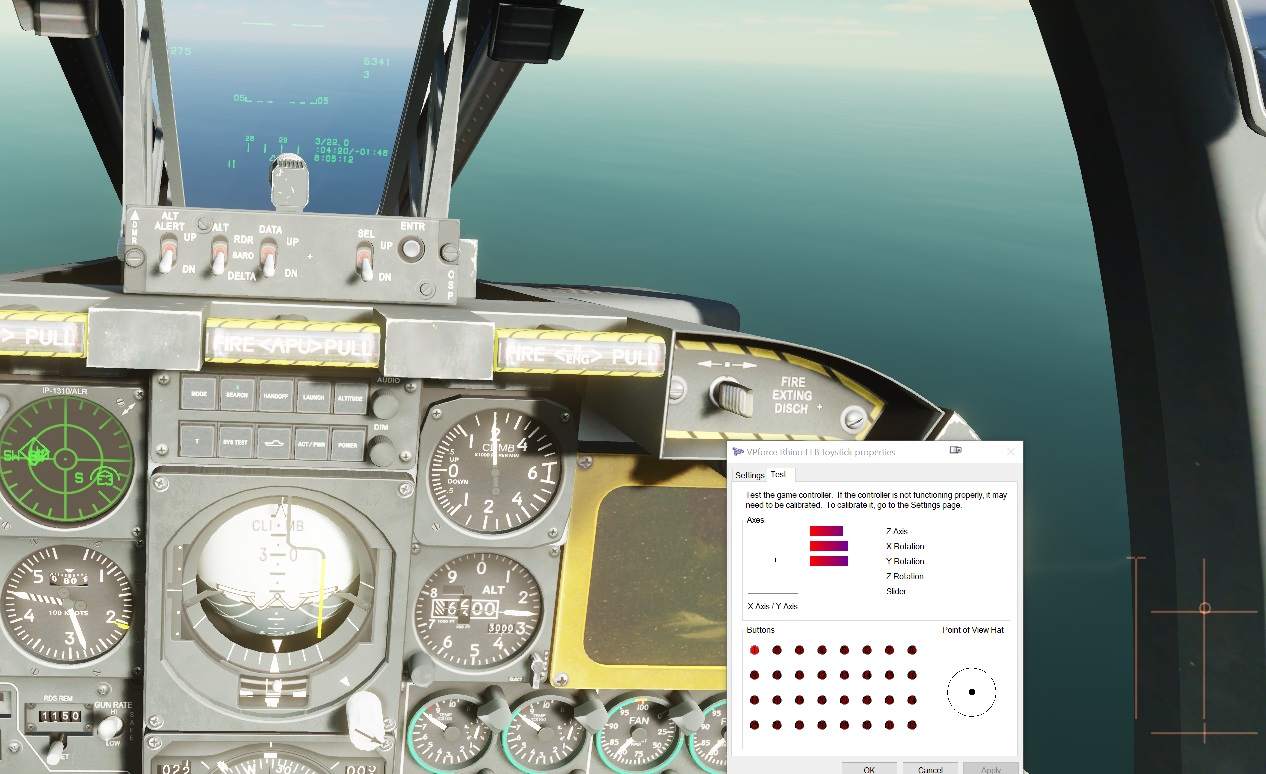Turn the RWR AUDIO knob
This screenshot has width=1266, height=774.
(384, 405)
